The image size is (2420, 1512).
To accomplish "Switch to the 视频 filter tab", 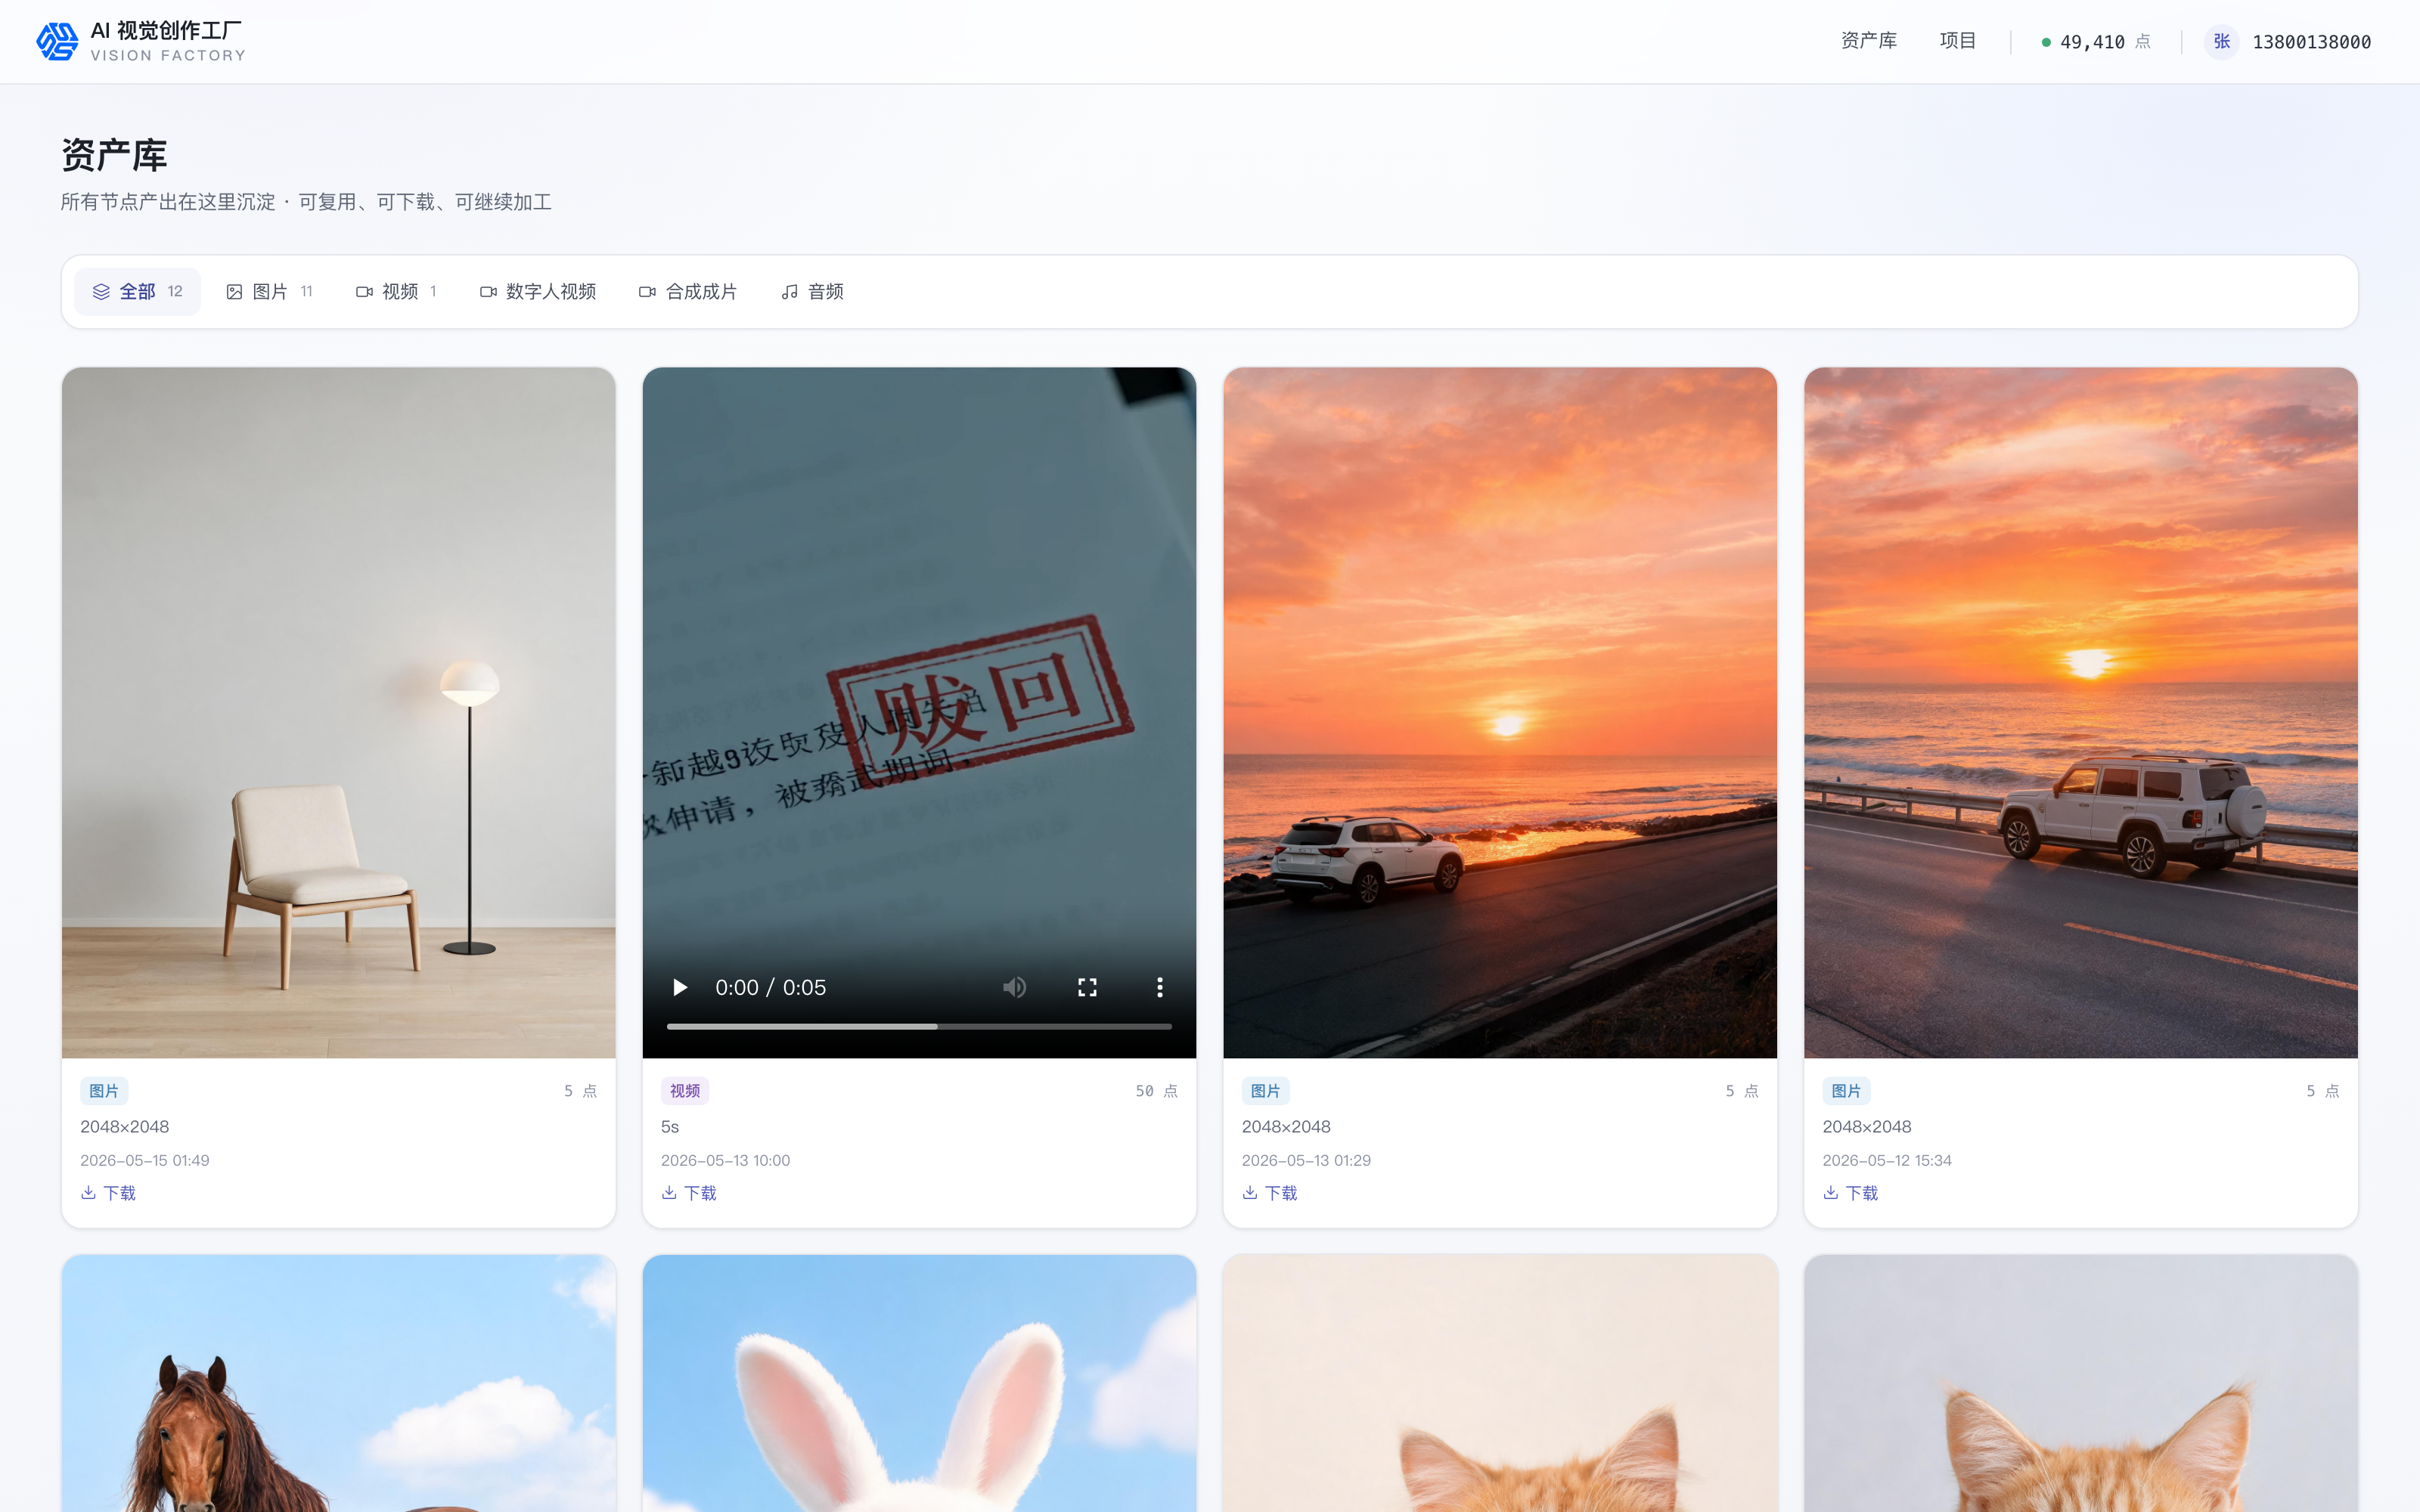I will 396,291.
